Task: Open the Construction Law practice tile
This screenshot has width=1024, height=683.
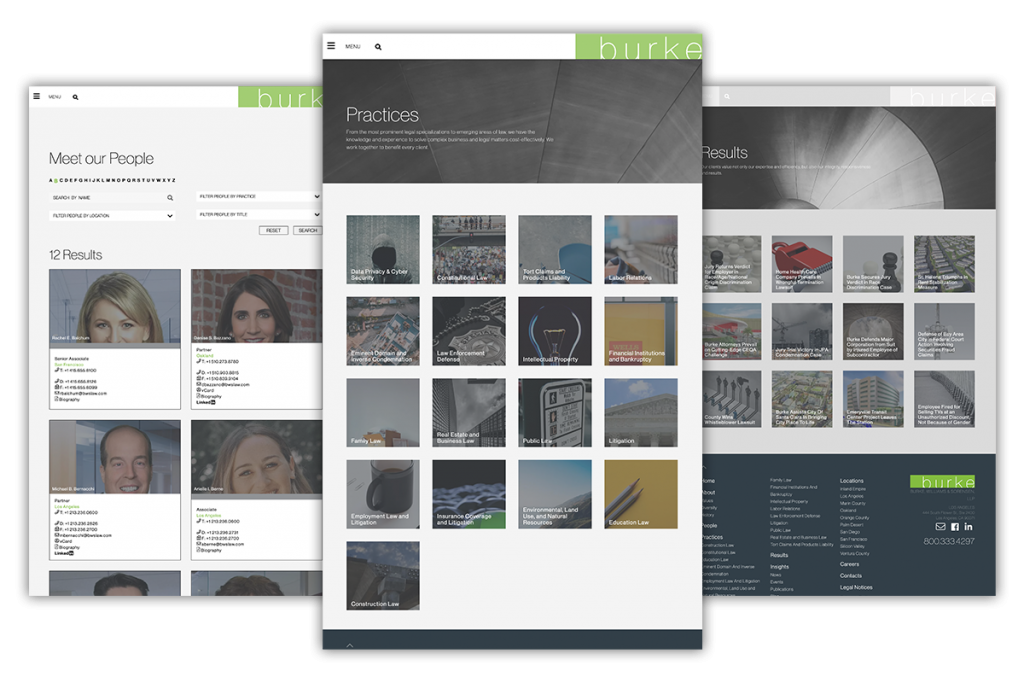Action: 383,576
